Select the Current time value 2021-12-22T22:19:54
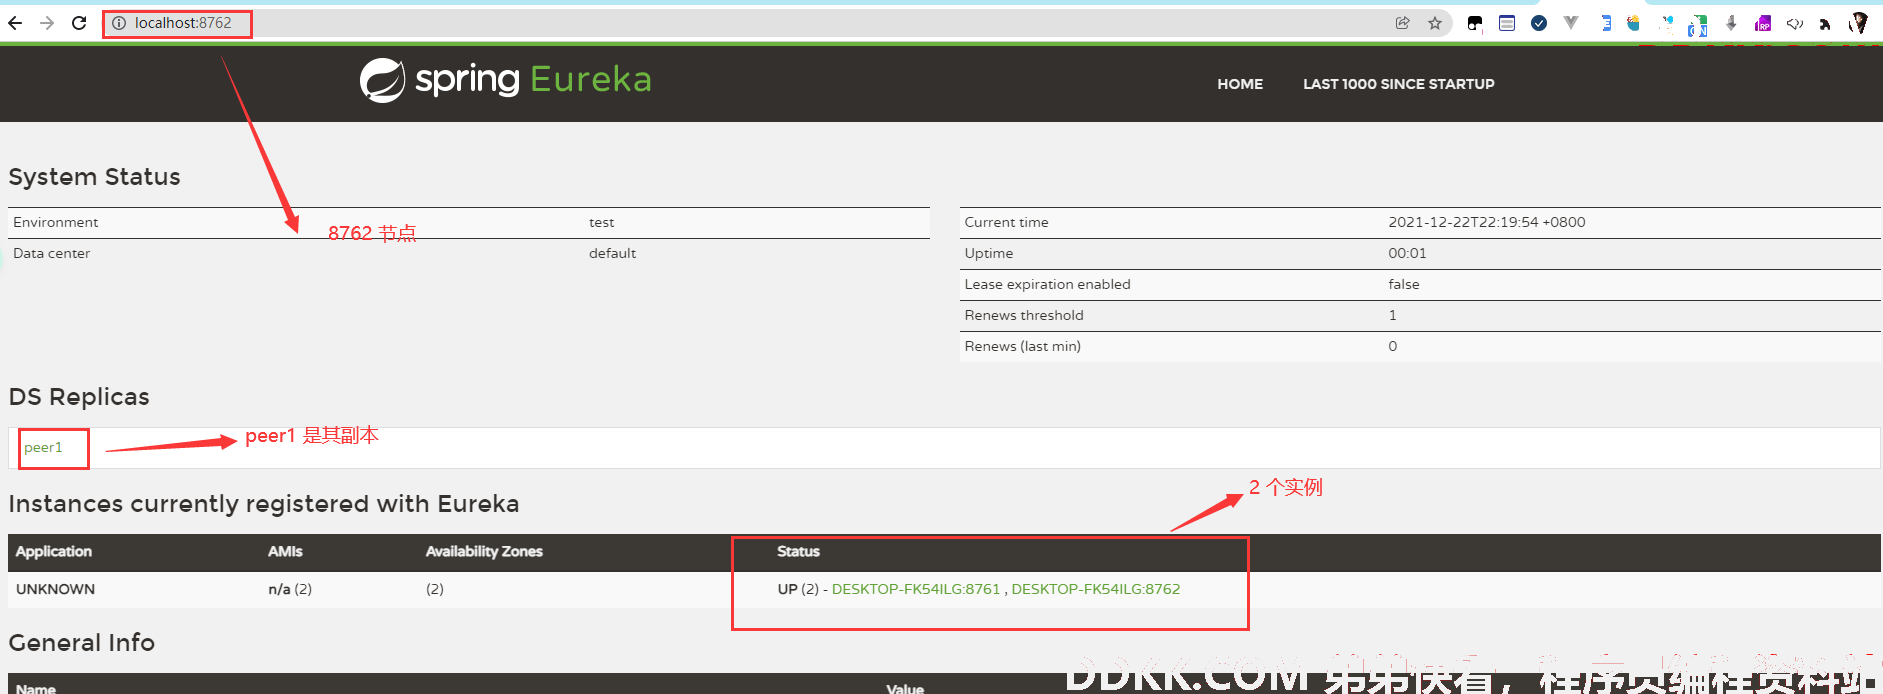1883x694 pixels. (1486, 222)
